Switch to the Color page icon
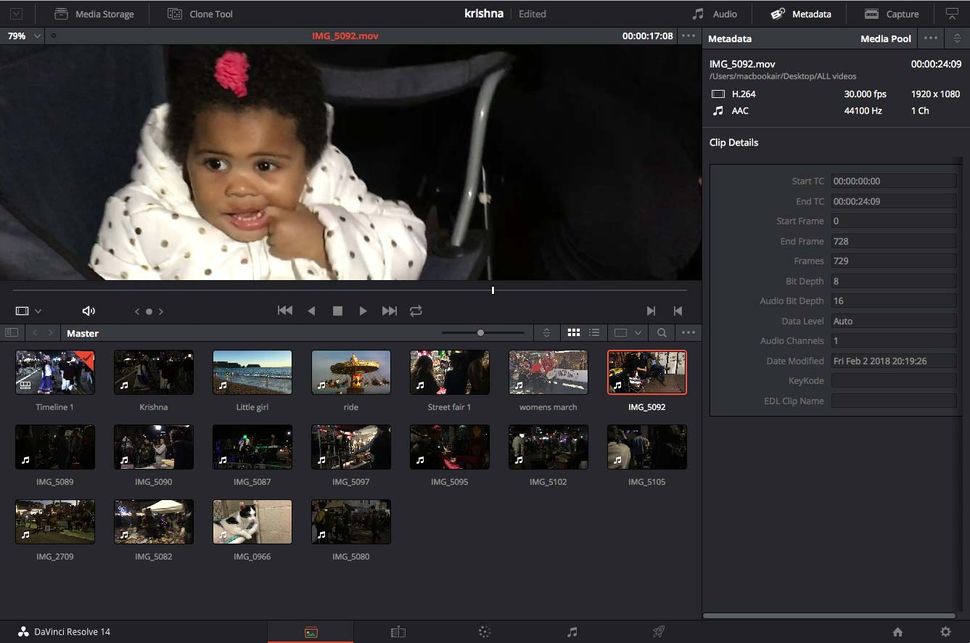Viewport: 970px width, 643px height. 484,631
